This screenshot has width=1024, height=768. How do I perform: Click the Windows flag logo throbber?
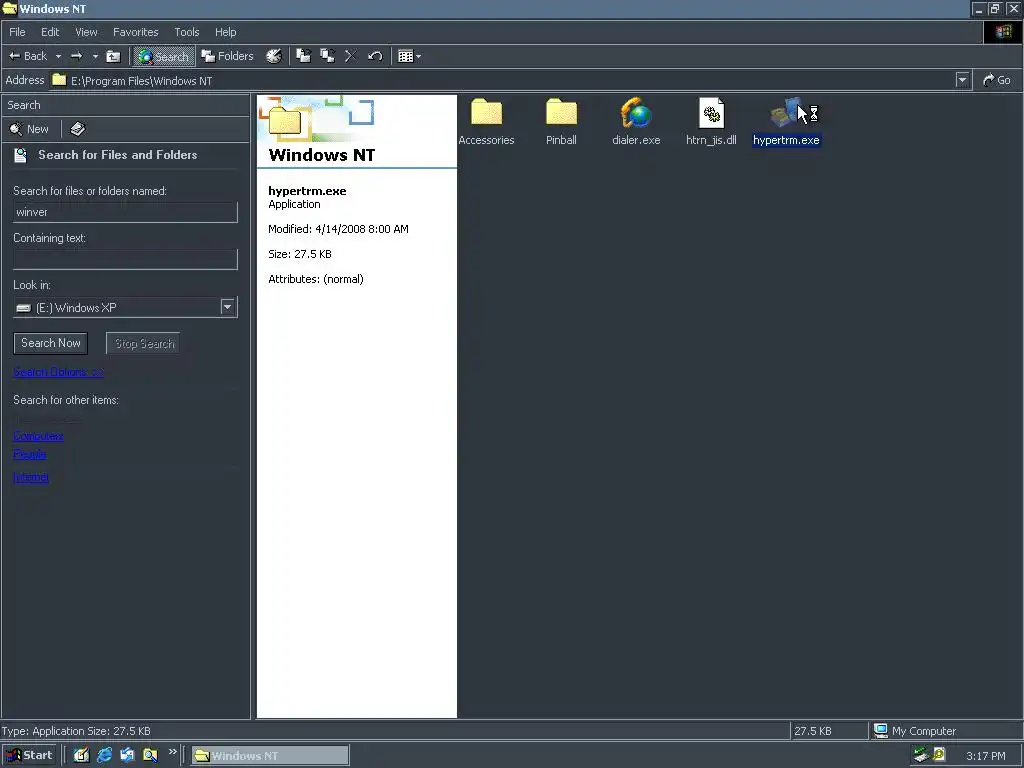point(1003,32)
